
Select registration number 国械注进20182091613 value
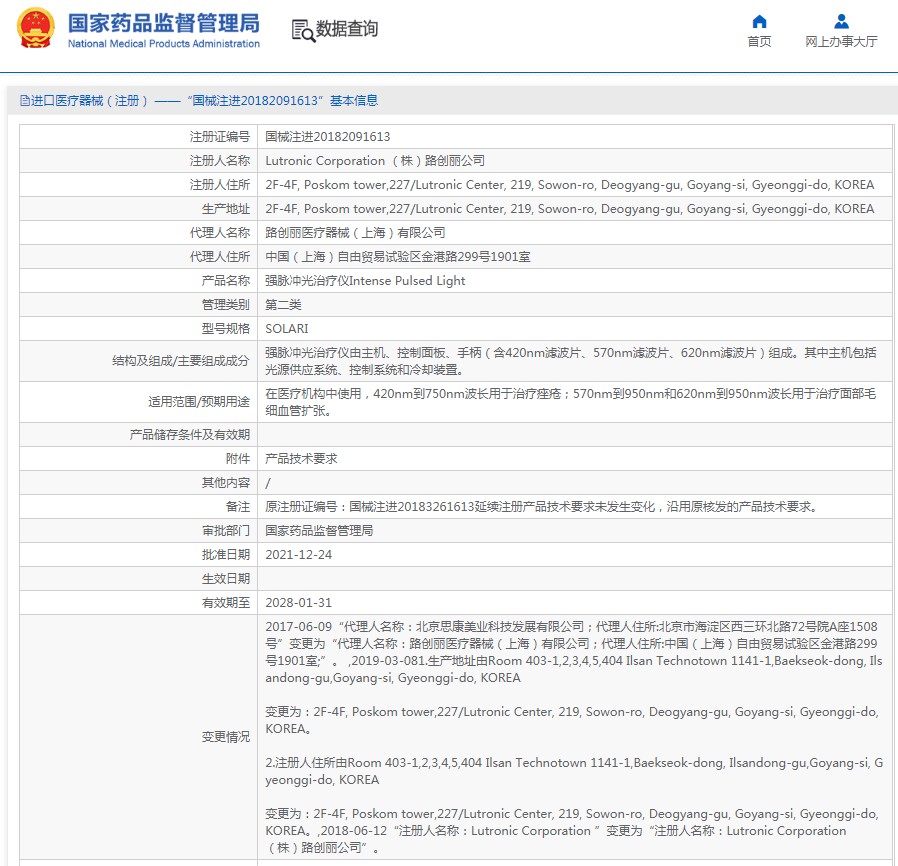pyautogui.click(x=328, y=137)
